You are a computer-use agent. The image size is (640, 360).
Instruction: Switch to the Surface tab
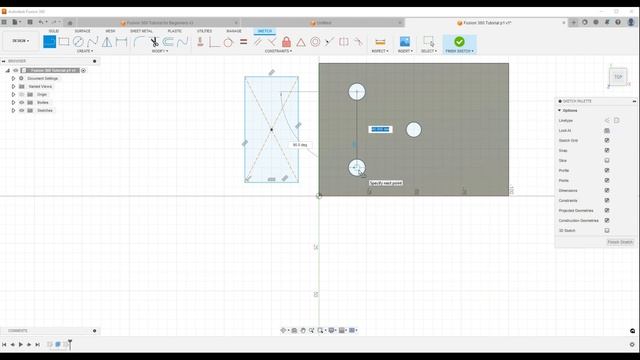coord(82,31)
